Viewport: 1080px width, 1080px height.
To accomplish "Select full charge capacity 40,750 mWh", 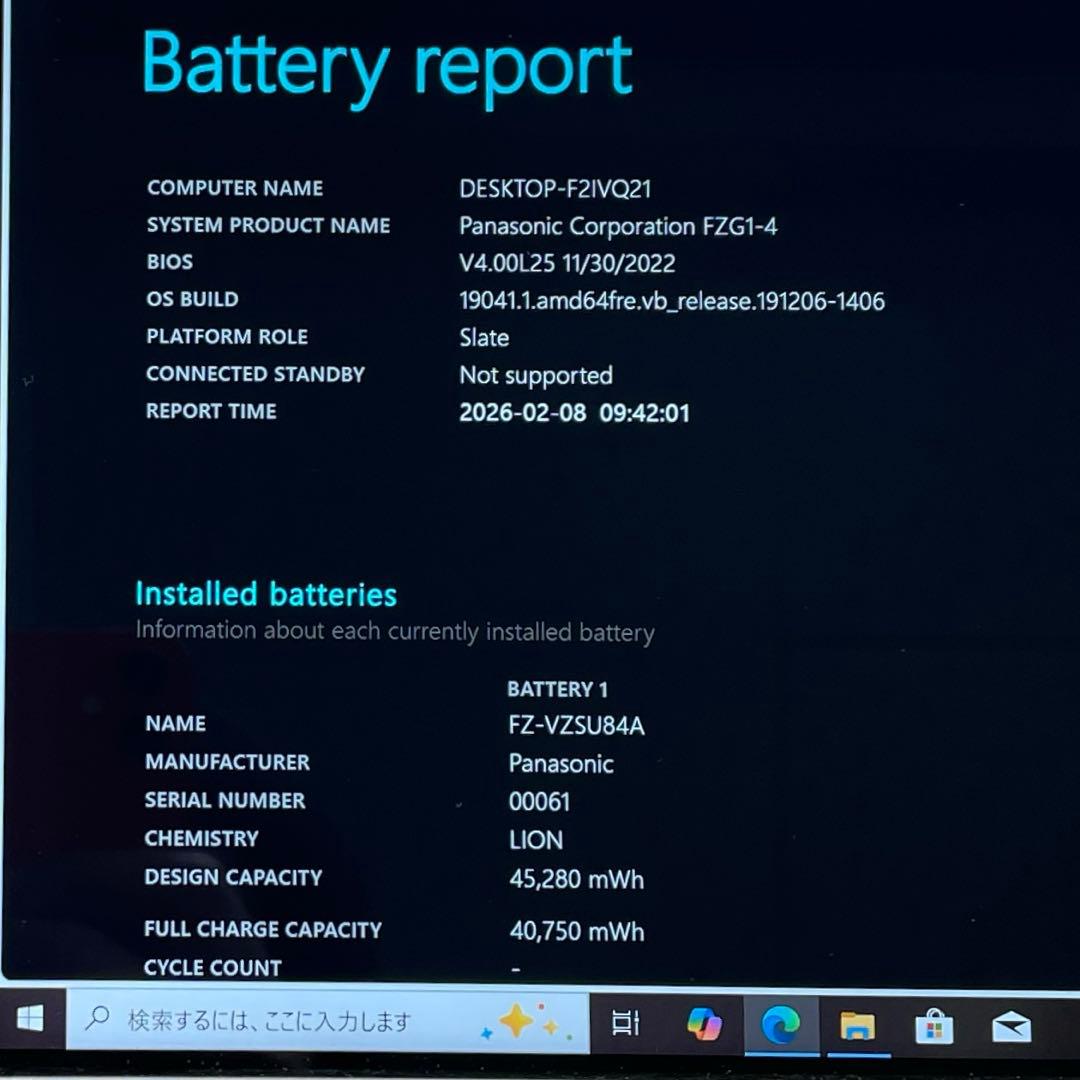I will click(577, 931).
